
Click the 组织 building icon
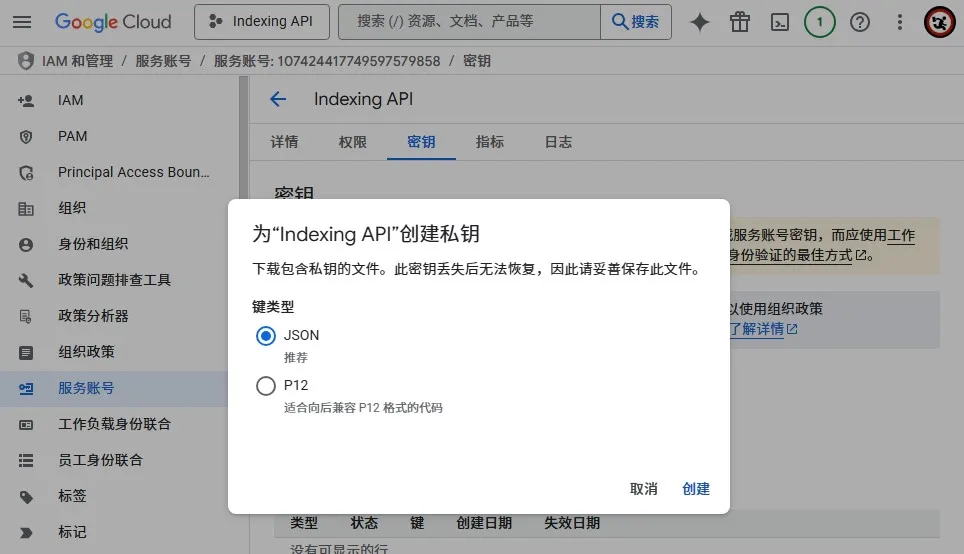click(x=26, y=209)
